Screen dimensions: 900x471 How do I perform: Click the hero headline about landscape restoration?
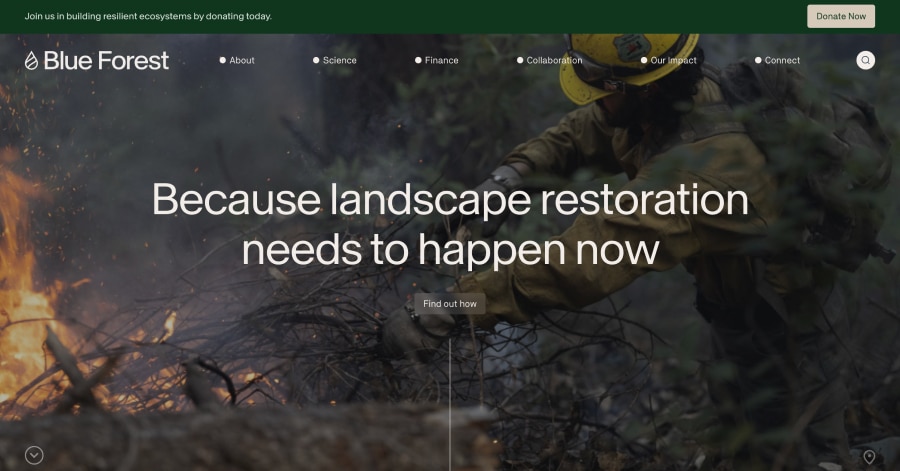point(450,224)
